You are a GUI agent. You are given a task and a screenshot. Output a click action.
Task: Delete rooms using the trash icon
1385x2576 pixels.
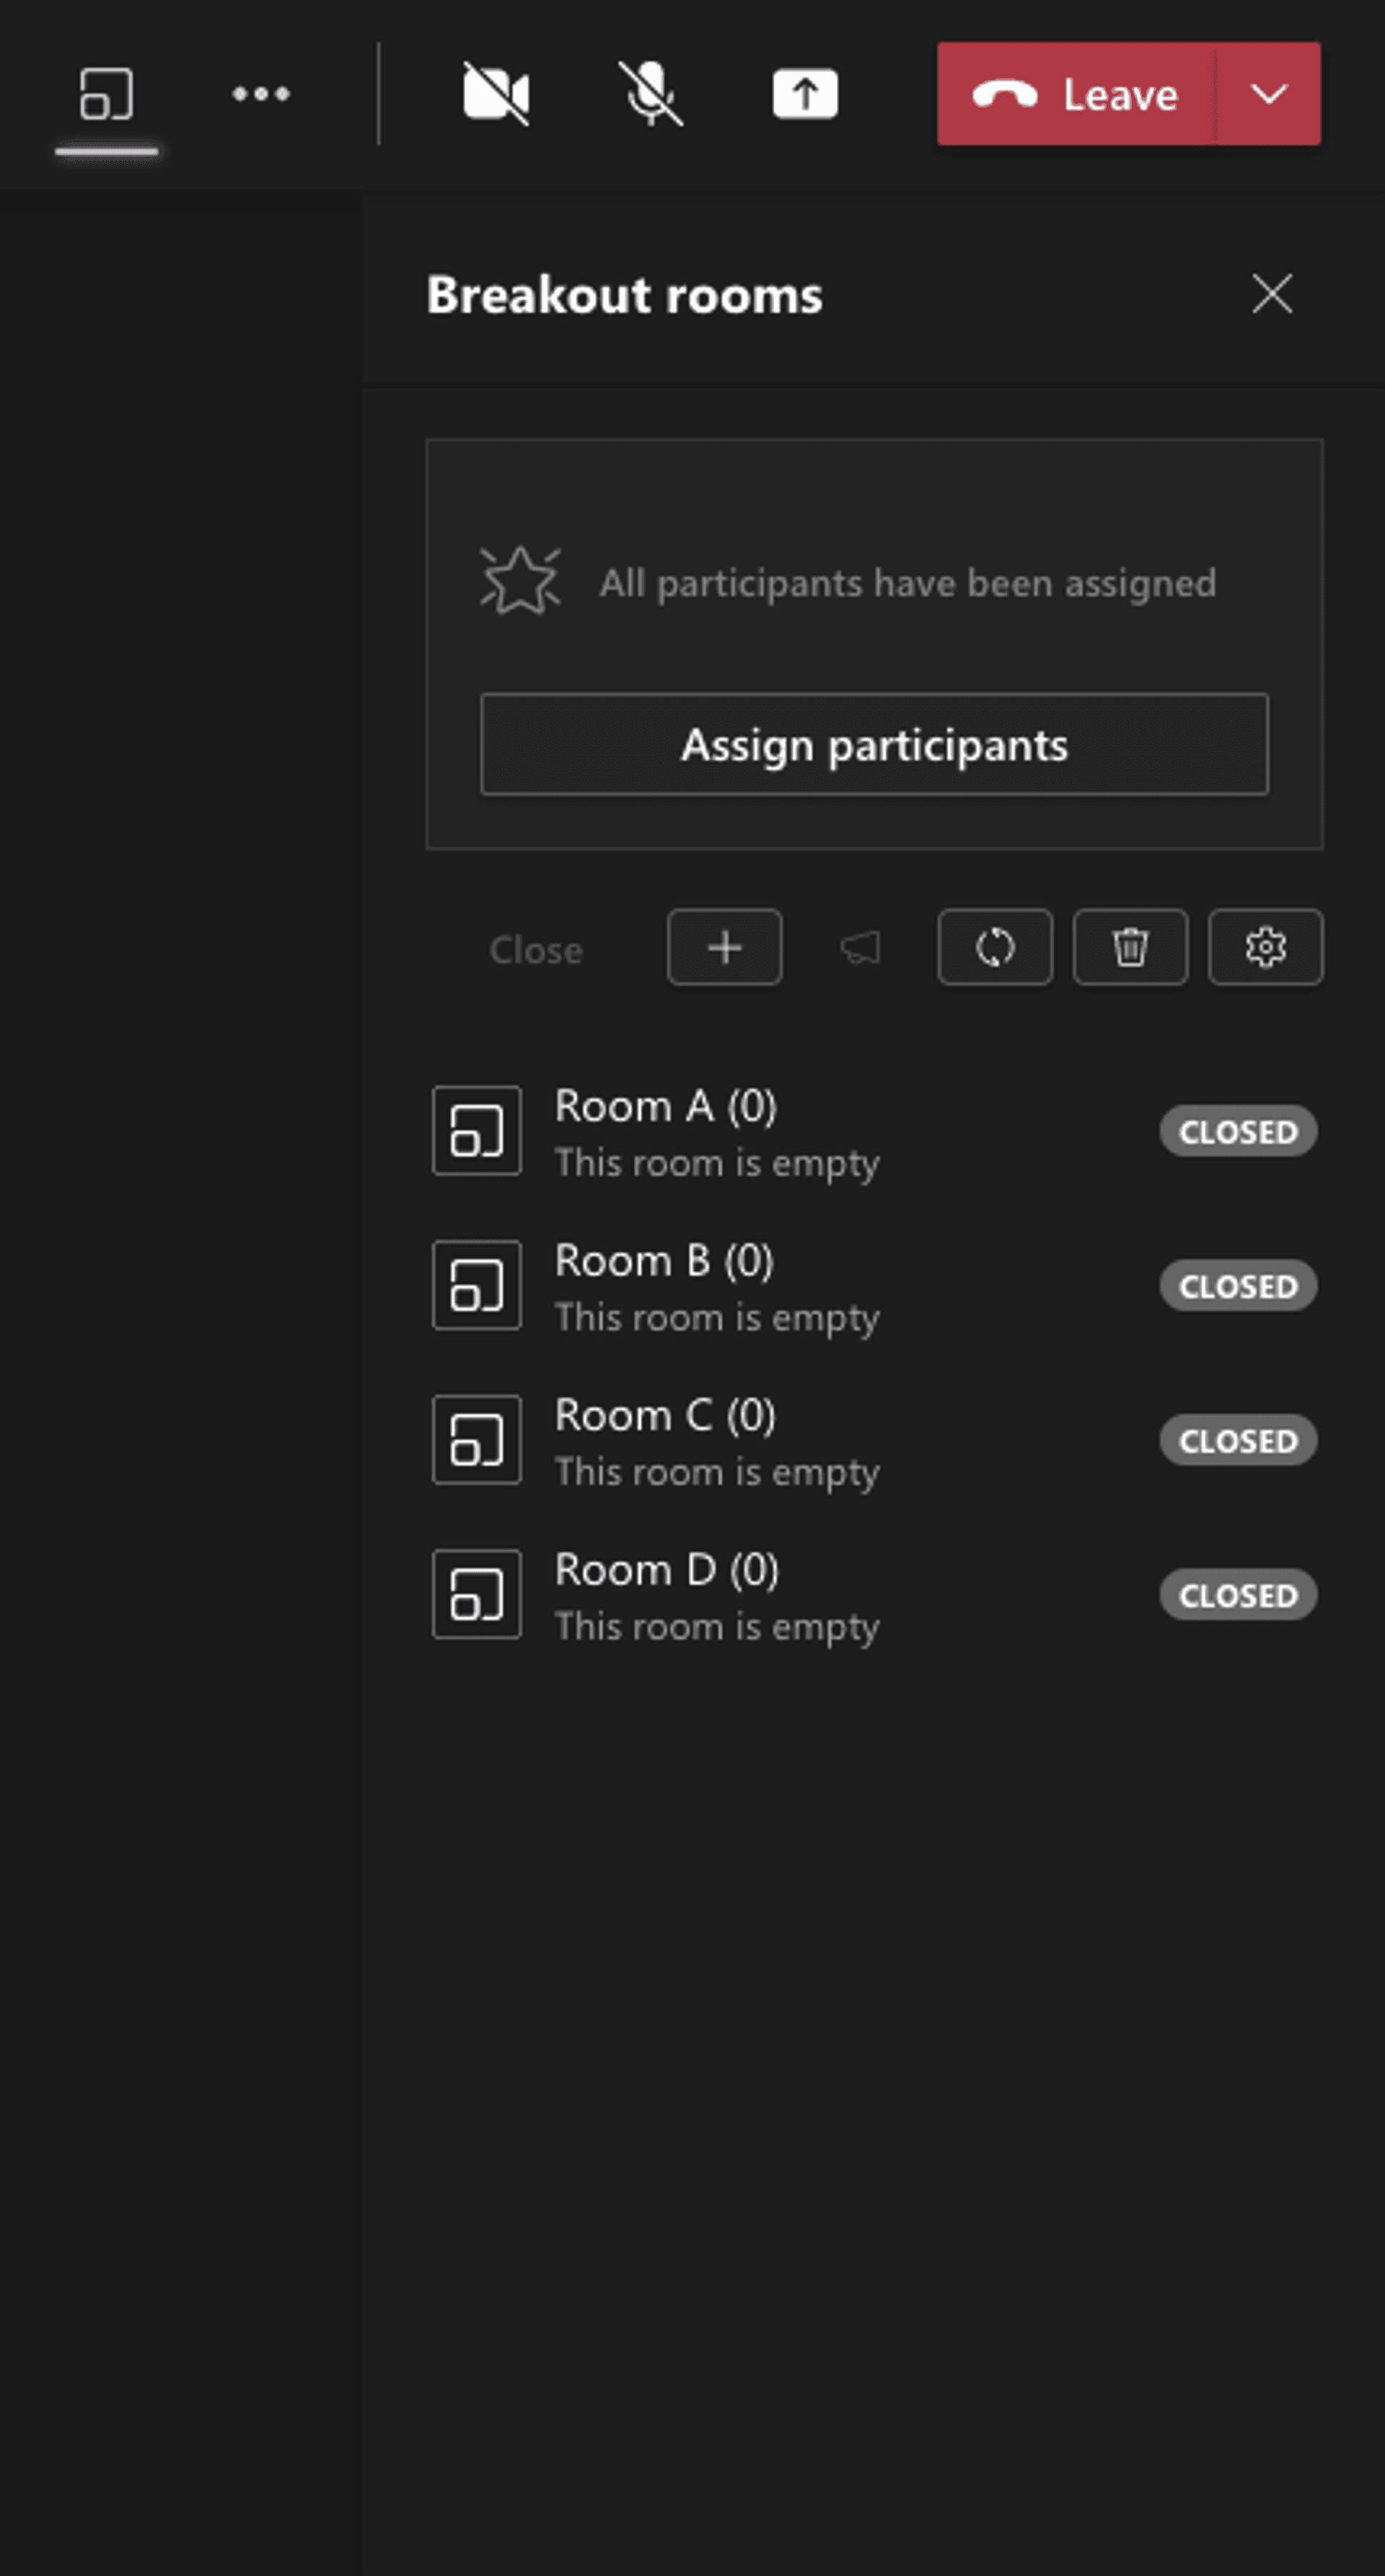tap(1130, 947)
